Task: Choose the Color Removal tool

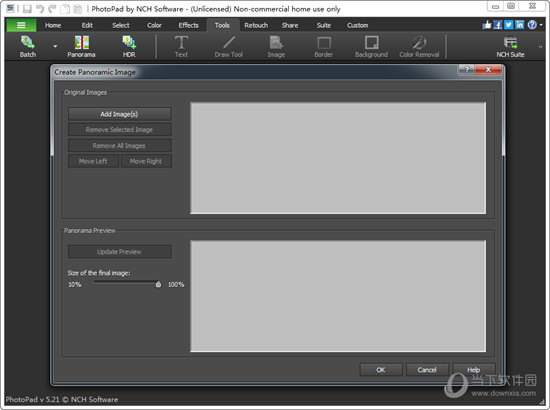Action: (419, 46)
